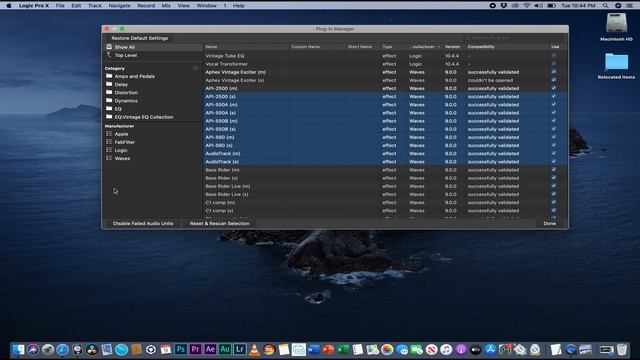The height and width of the screenshot is (360, 640).
Task: Open Lightroom from the dock
Action: [239, 349]
